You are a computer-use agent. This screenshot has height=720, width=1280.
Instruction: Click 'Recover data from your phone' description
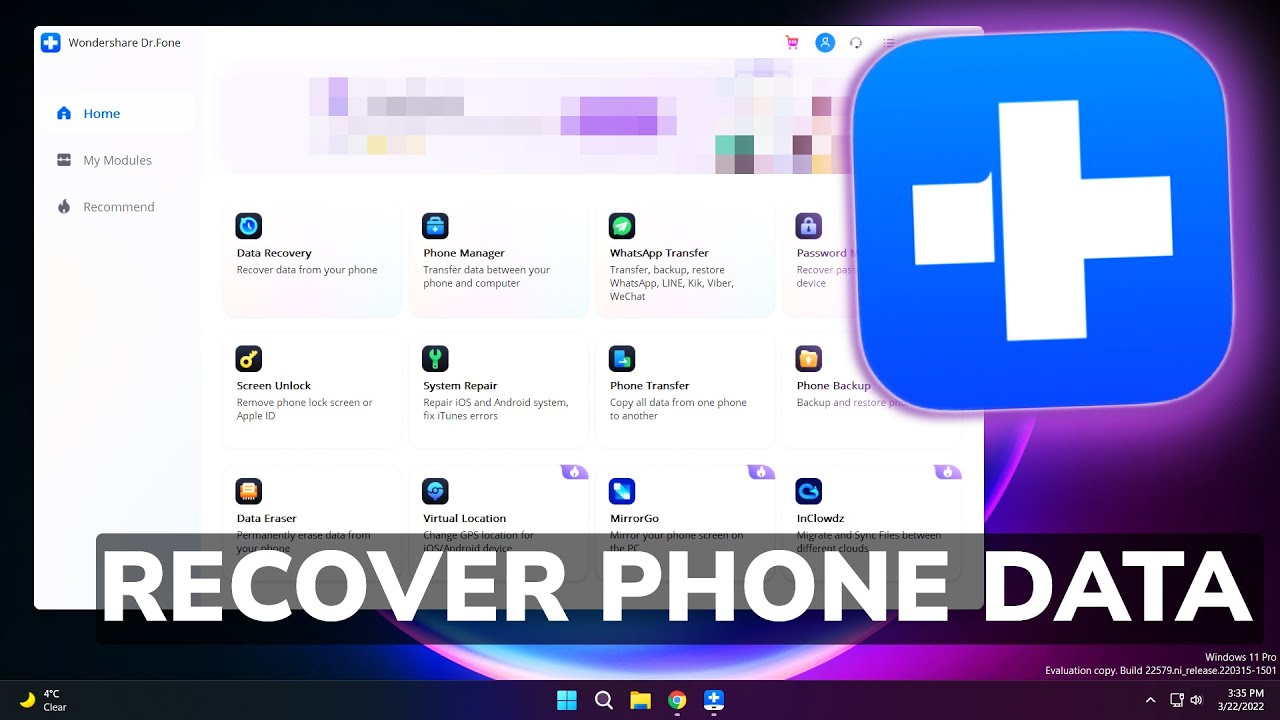pos(307,270)
